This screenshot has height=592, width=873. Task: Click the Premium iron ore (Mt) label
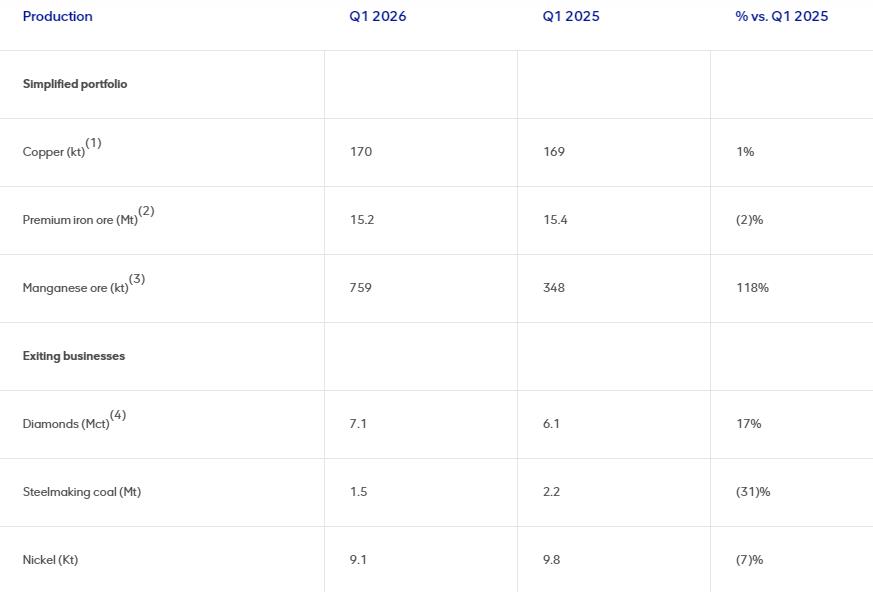point(80,220)
